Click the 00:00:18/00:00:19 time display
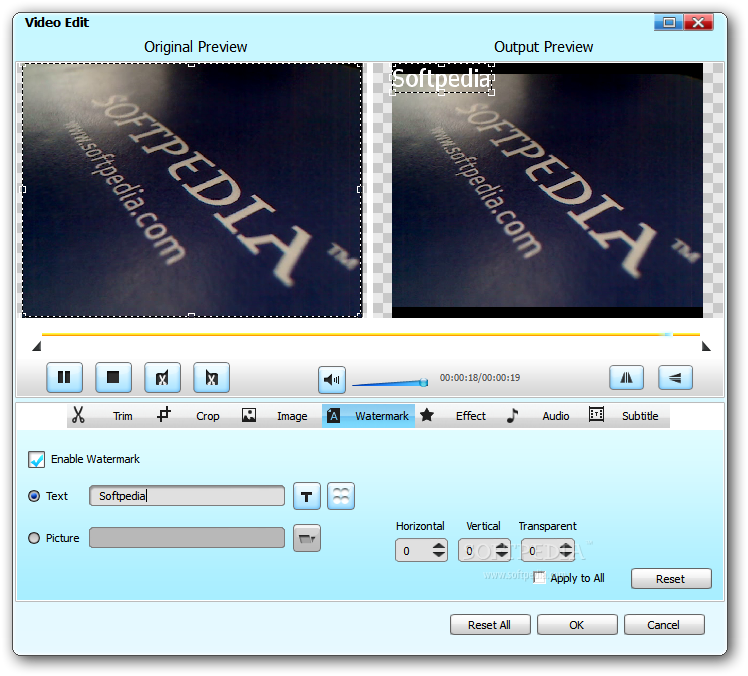Screen dimensions: 748x676 point(480,378)
